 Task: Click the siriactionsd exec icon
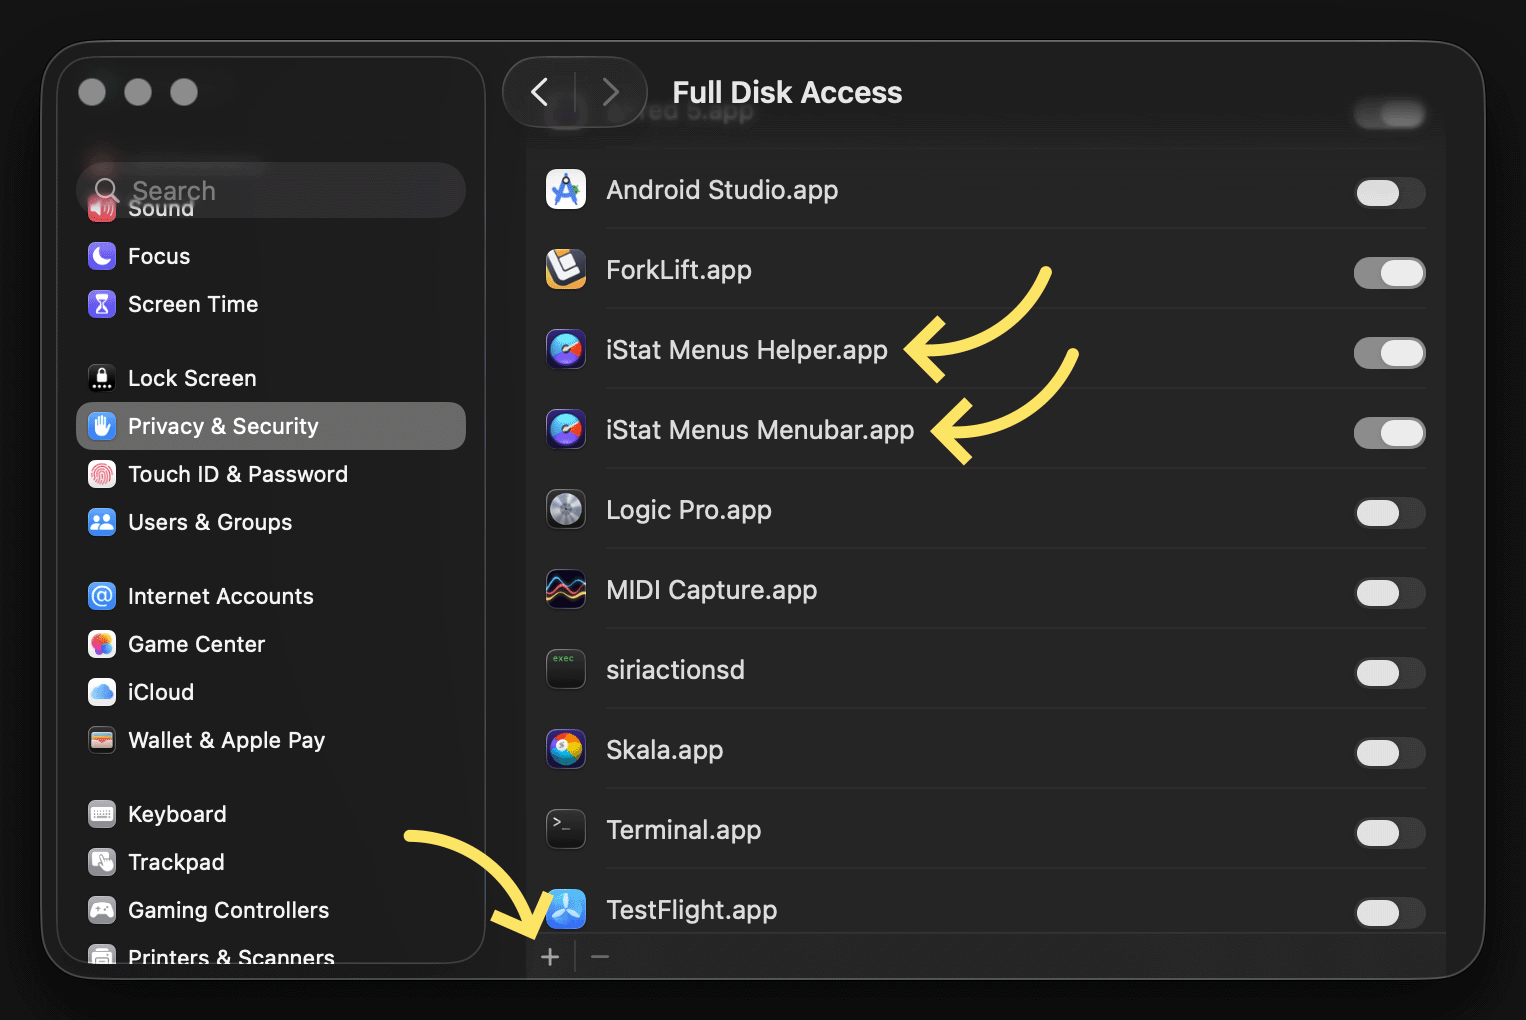pyautogui.click(x=566, y=670)
